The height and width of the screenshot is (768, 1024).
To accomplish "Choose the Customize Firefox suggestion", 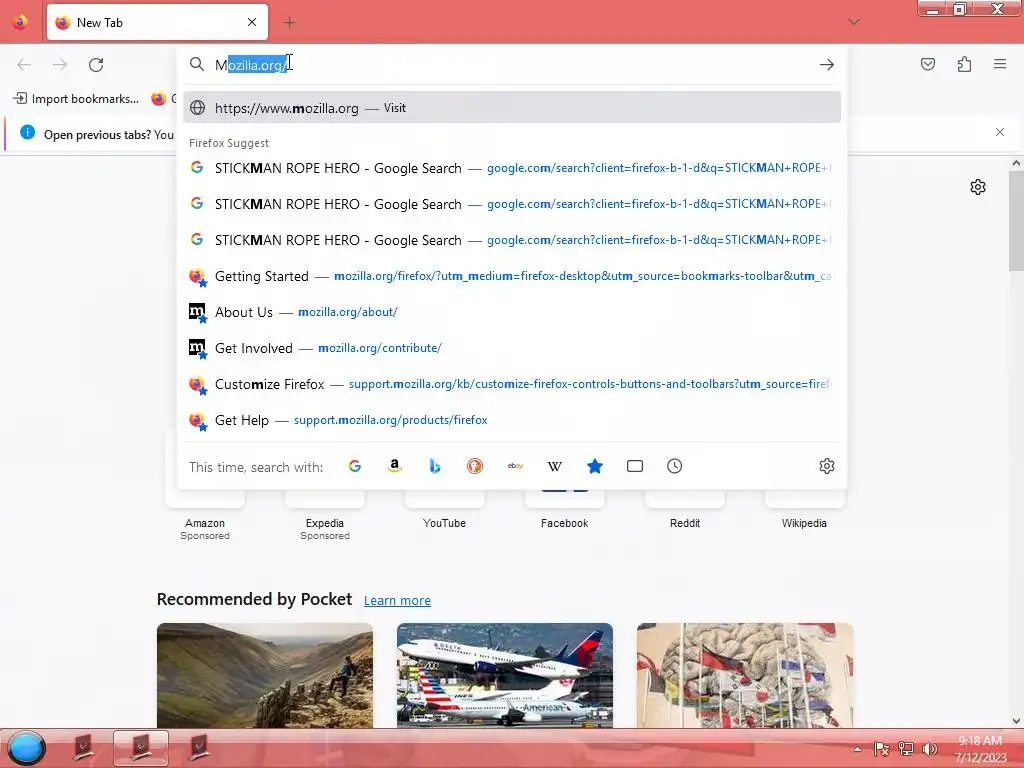I will coord(512,384).
